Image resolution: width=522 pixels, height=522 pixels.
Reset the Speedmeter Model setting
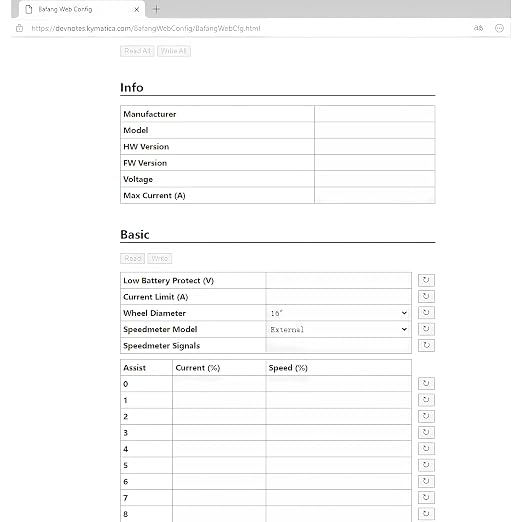coord(426,329)
